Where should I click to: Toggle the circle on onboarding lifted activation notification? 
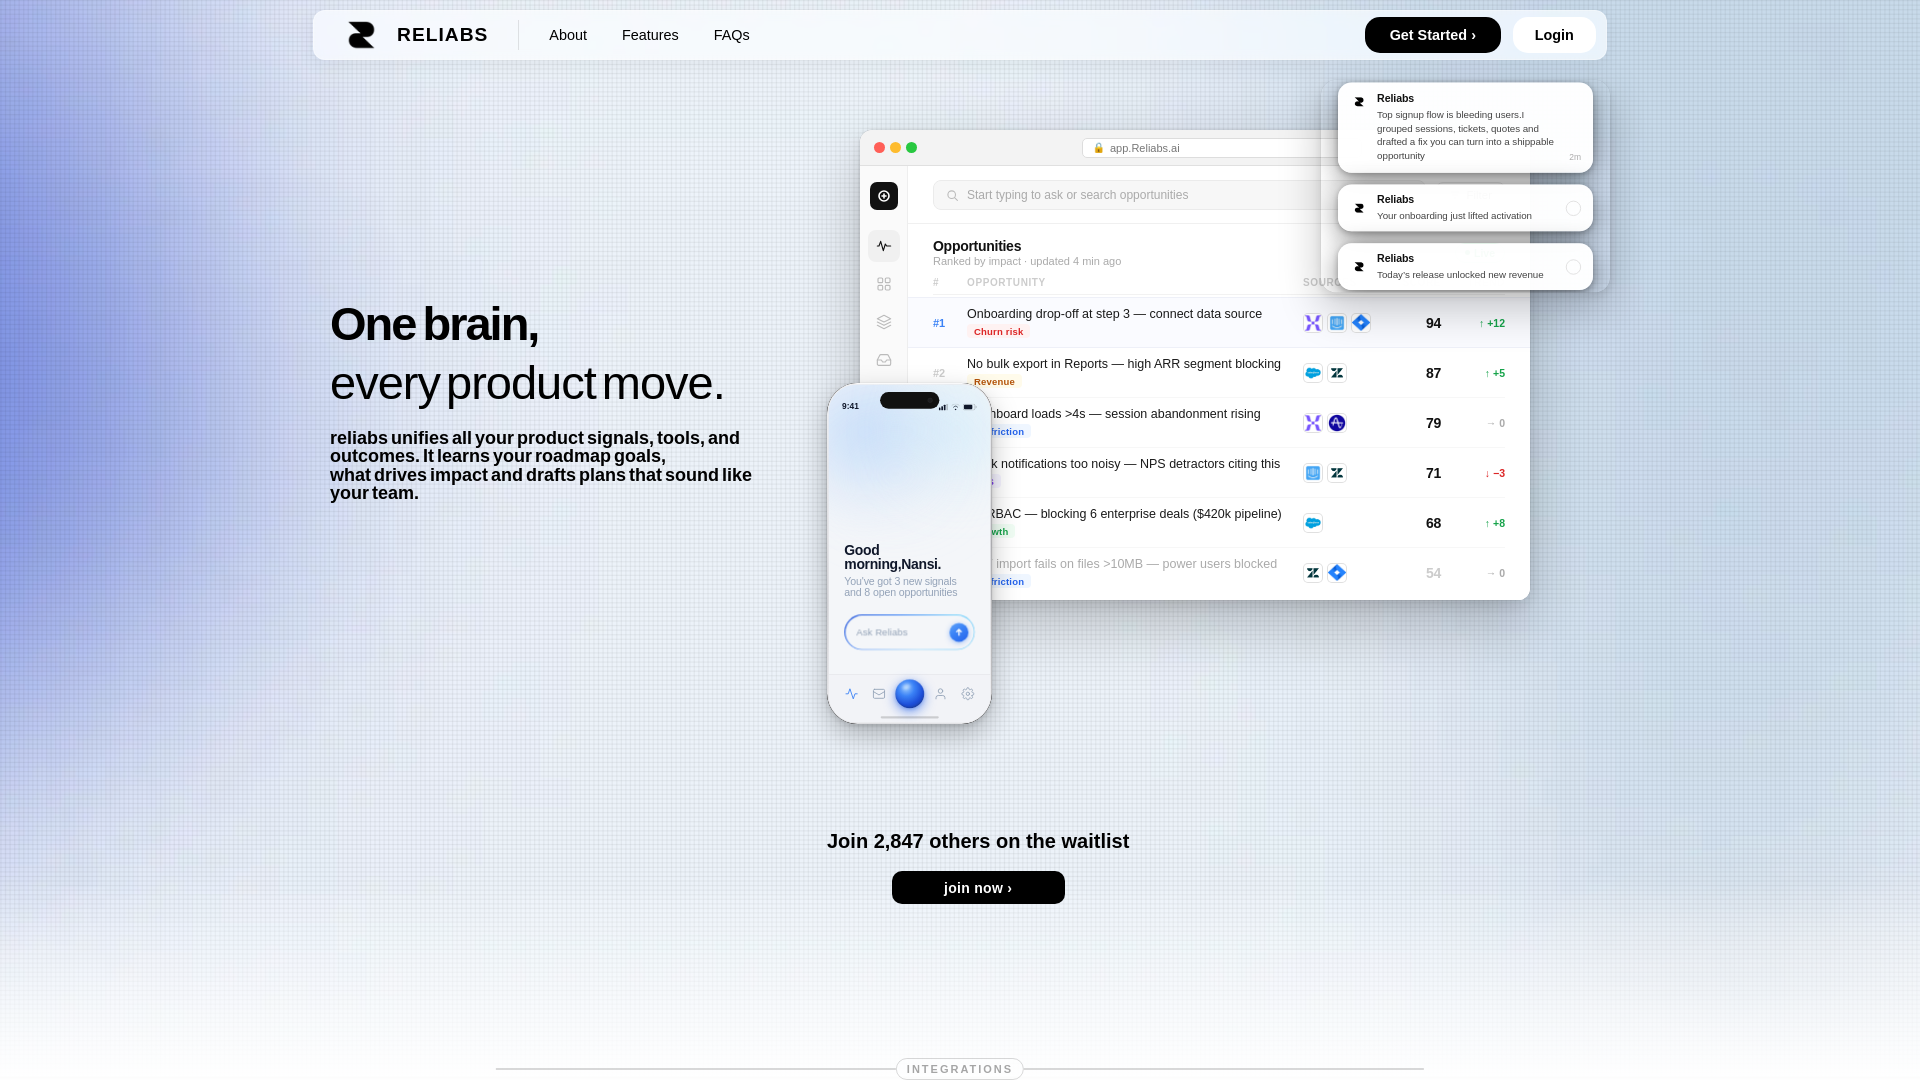click(1573, 208)
